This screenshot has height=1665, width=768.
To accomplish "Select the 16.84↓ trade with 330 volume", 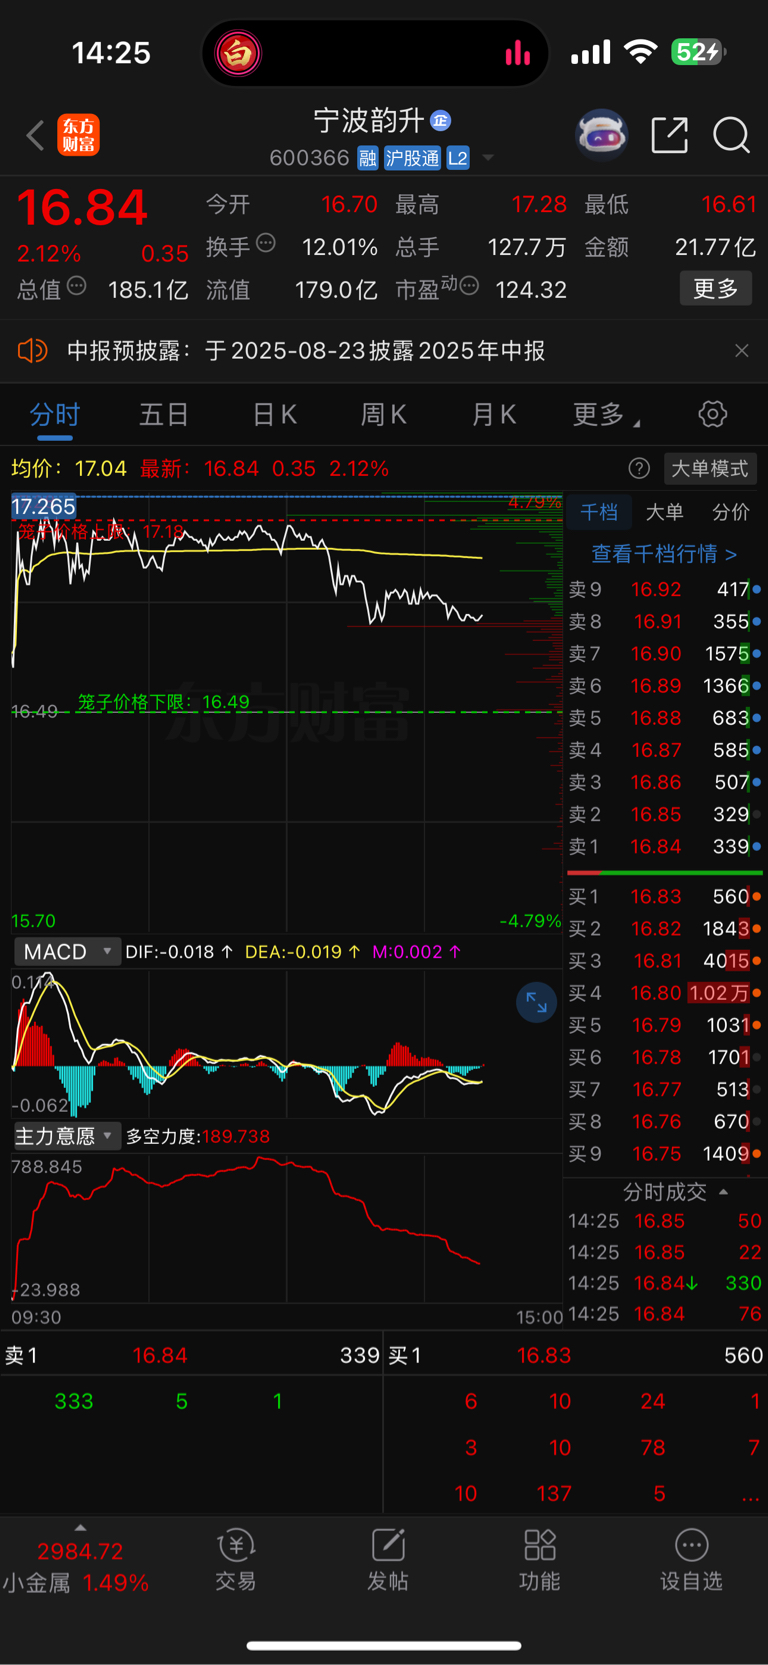I will pos(664,1283).
